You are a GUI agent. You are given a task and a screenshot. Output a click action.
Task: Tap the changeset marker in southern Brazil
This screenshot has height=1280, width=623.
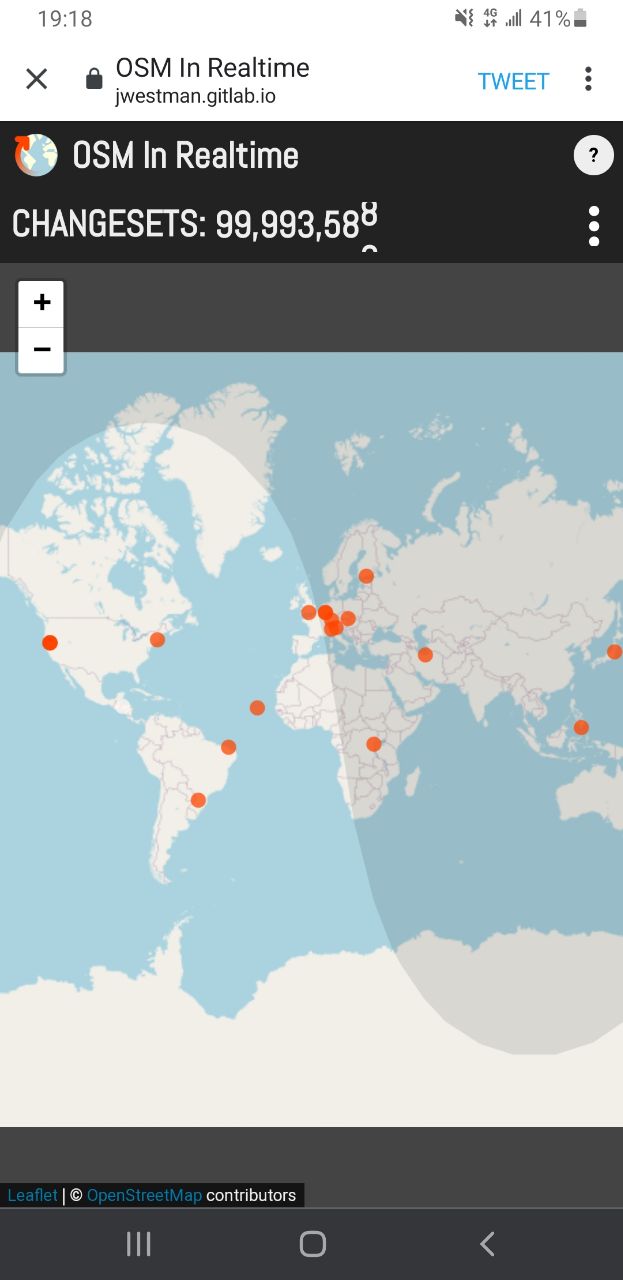tap(198, 800)
